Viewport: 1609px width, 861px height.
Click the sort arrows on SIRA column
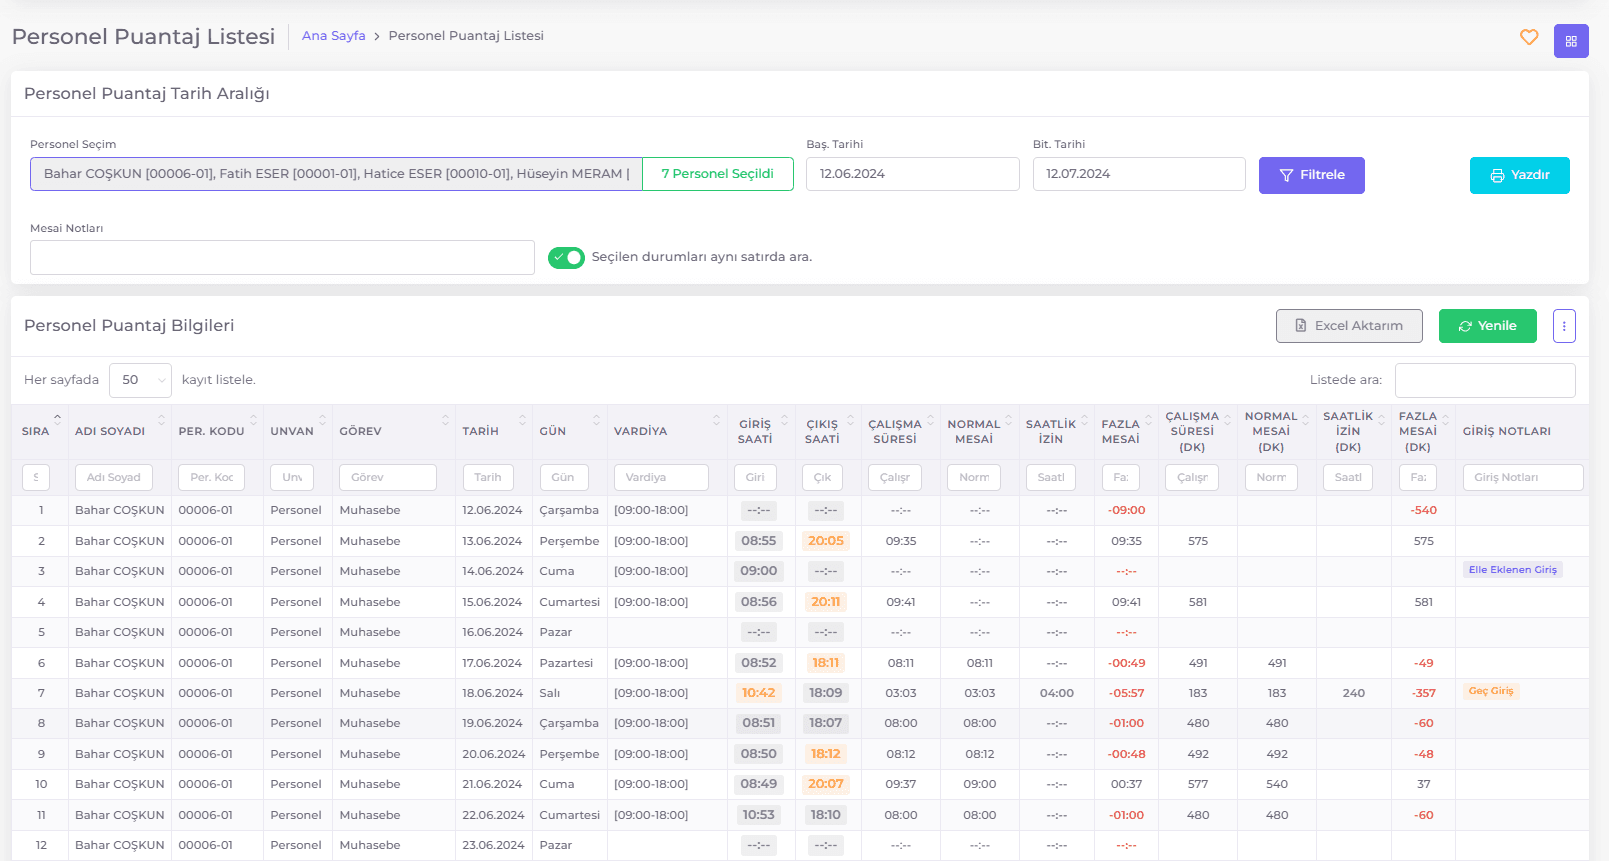(57, 420)
